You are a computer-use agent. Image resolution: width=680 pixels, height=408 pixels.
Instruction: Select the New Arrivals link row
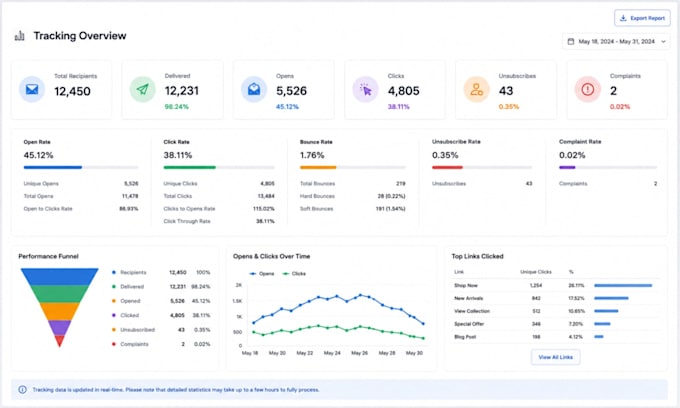pyautogui.click(x=556, y=298)
